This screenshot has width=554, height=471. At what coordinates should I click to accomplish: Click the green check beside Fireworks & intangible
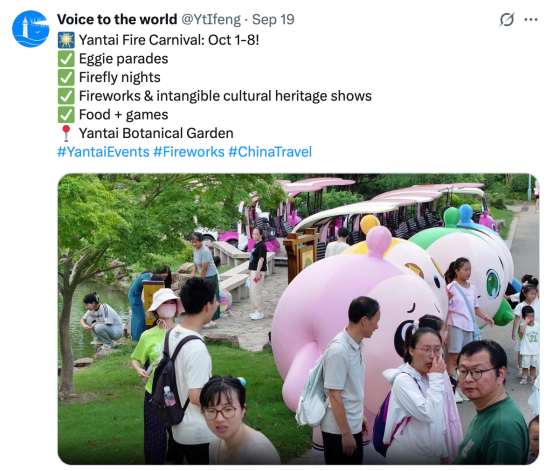click(66, 96)
